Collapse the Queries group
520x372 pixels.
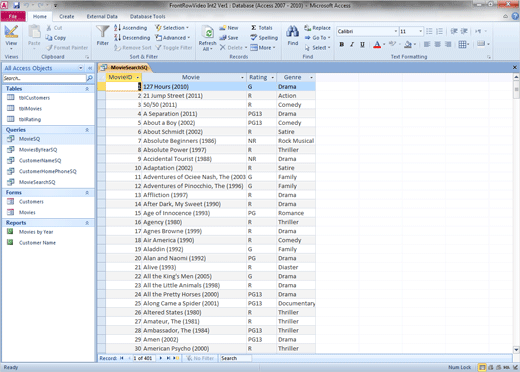[x=87, y=130]
